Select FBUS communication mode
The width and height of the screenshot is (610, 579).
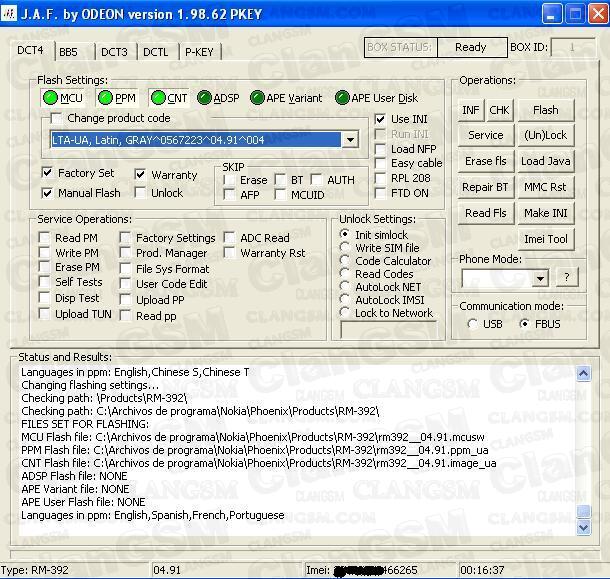coord(524,324)
